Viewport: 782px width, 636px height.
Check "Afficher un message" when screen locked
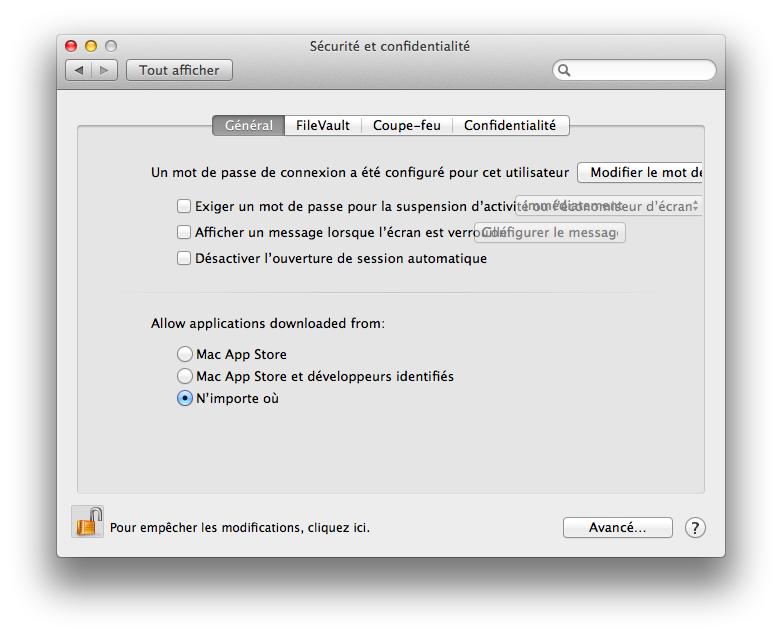184,232
